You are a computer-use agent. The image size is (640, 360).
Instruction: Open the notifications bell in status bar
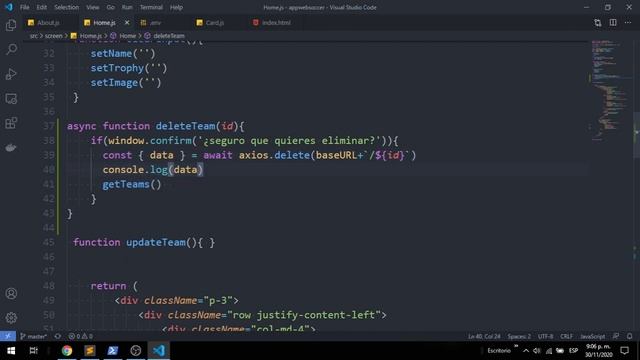click(629, 336)
